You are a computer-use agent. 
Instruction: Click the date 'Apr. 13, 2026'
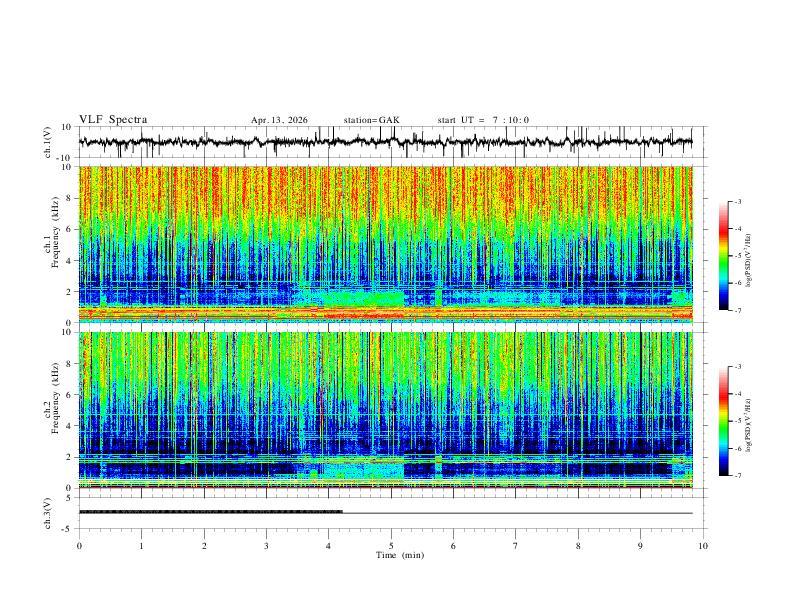[279, 120]
